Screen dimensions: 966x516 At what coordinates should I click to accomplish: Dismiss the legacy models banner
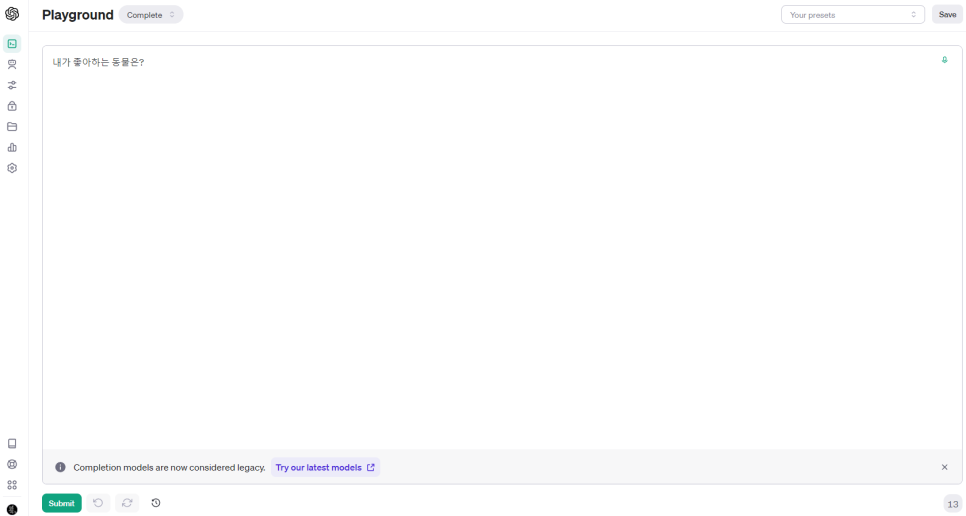[944, 467]
